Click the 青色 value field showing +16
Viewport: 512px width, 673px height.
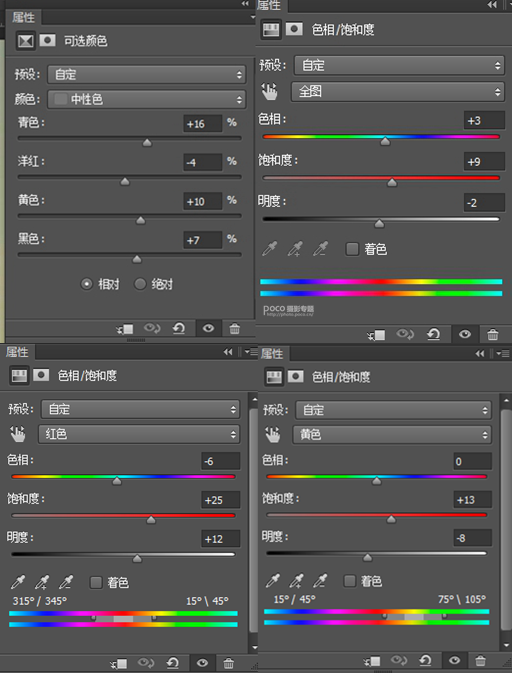click(x=203, y=124)
